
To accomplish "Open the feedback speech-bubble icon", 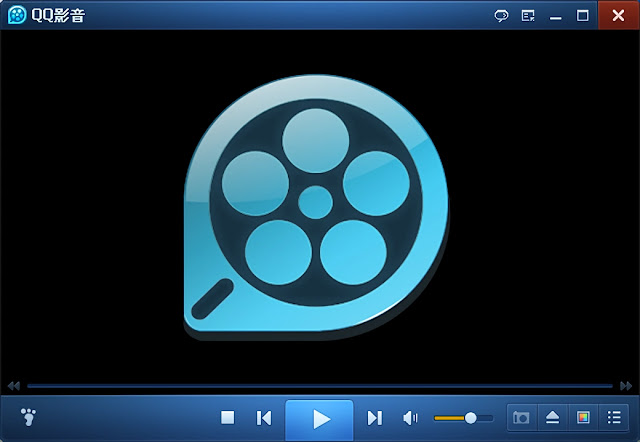I will point(502,16).
